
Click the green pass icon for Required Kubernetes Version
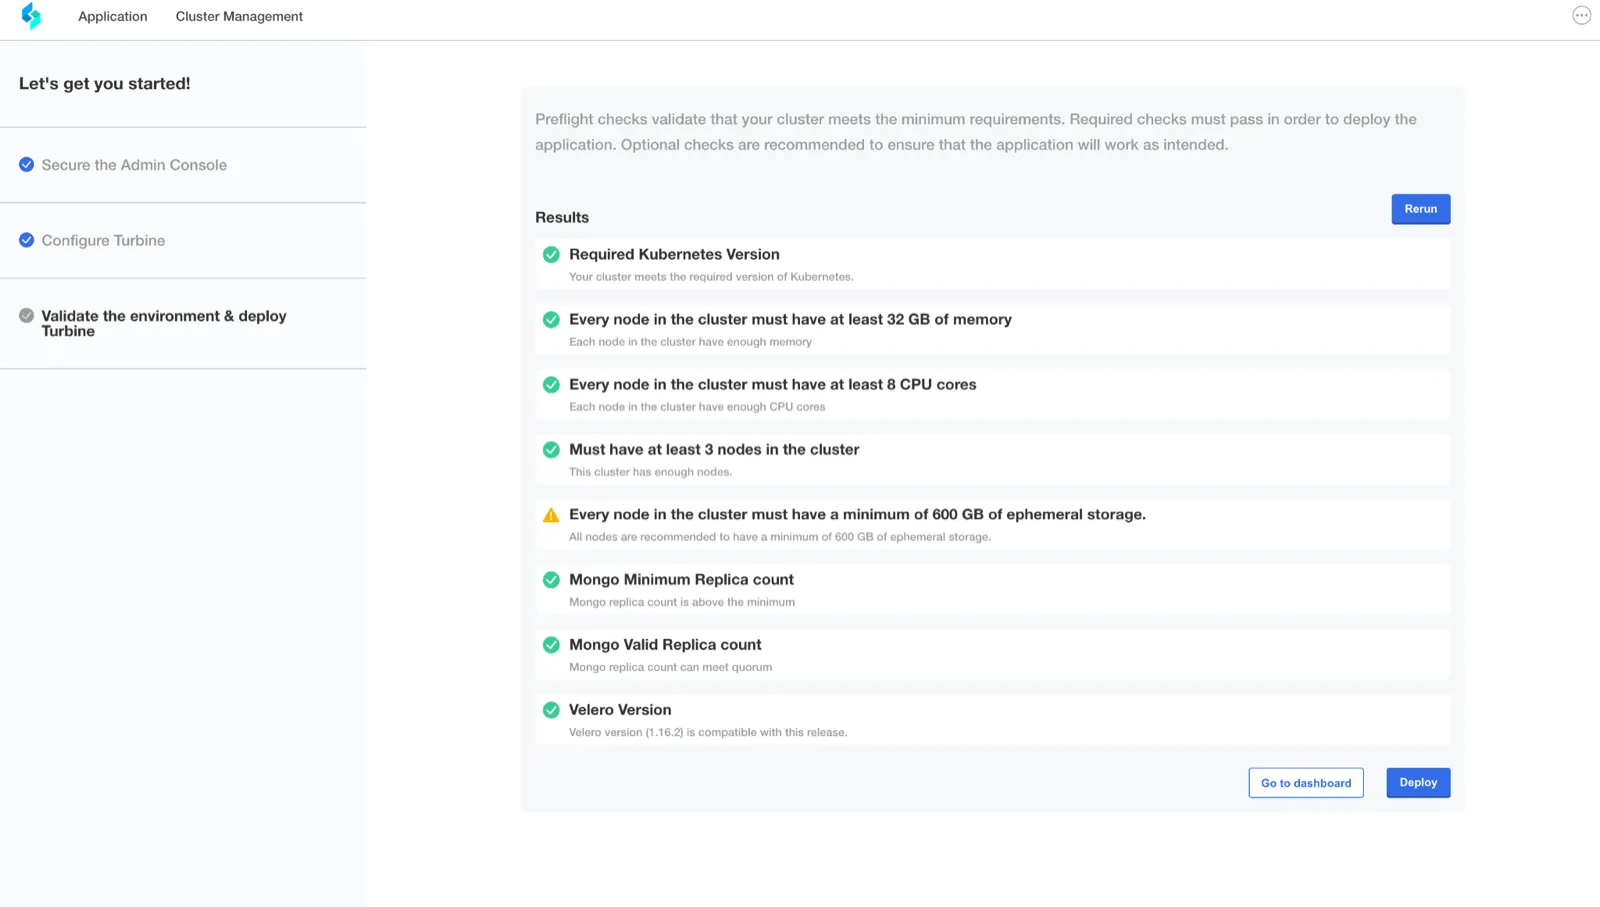pyautogui.click(x=551, y=255)
